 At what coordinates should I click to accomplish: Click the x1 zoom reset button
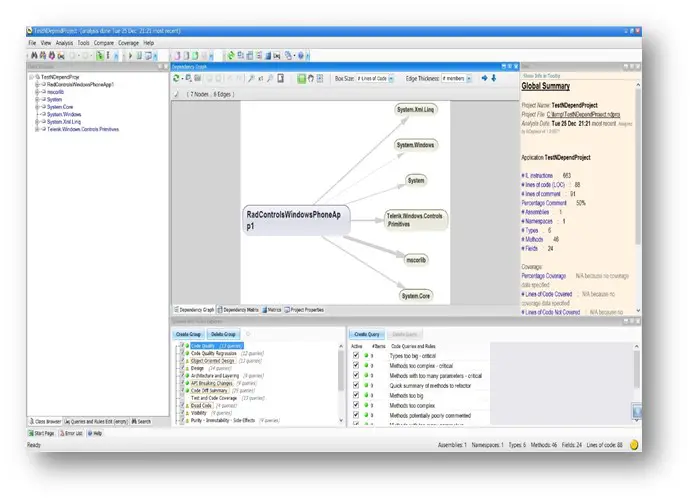click(261, 79)
